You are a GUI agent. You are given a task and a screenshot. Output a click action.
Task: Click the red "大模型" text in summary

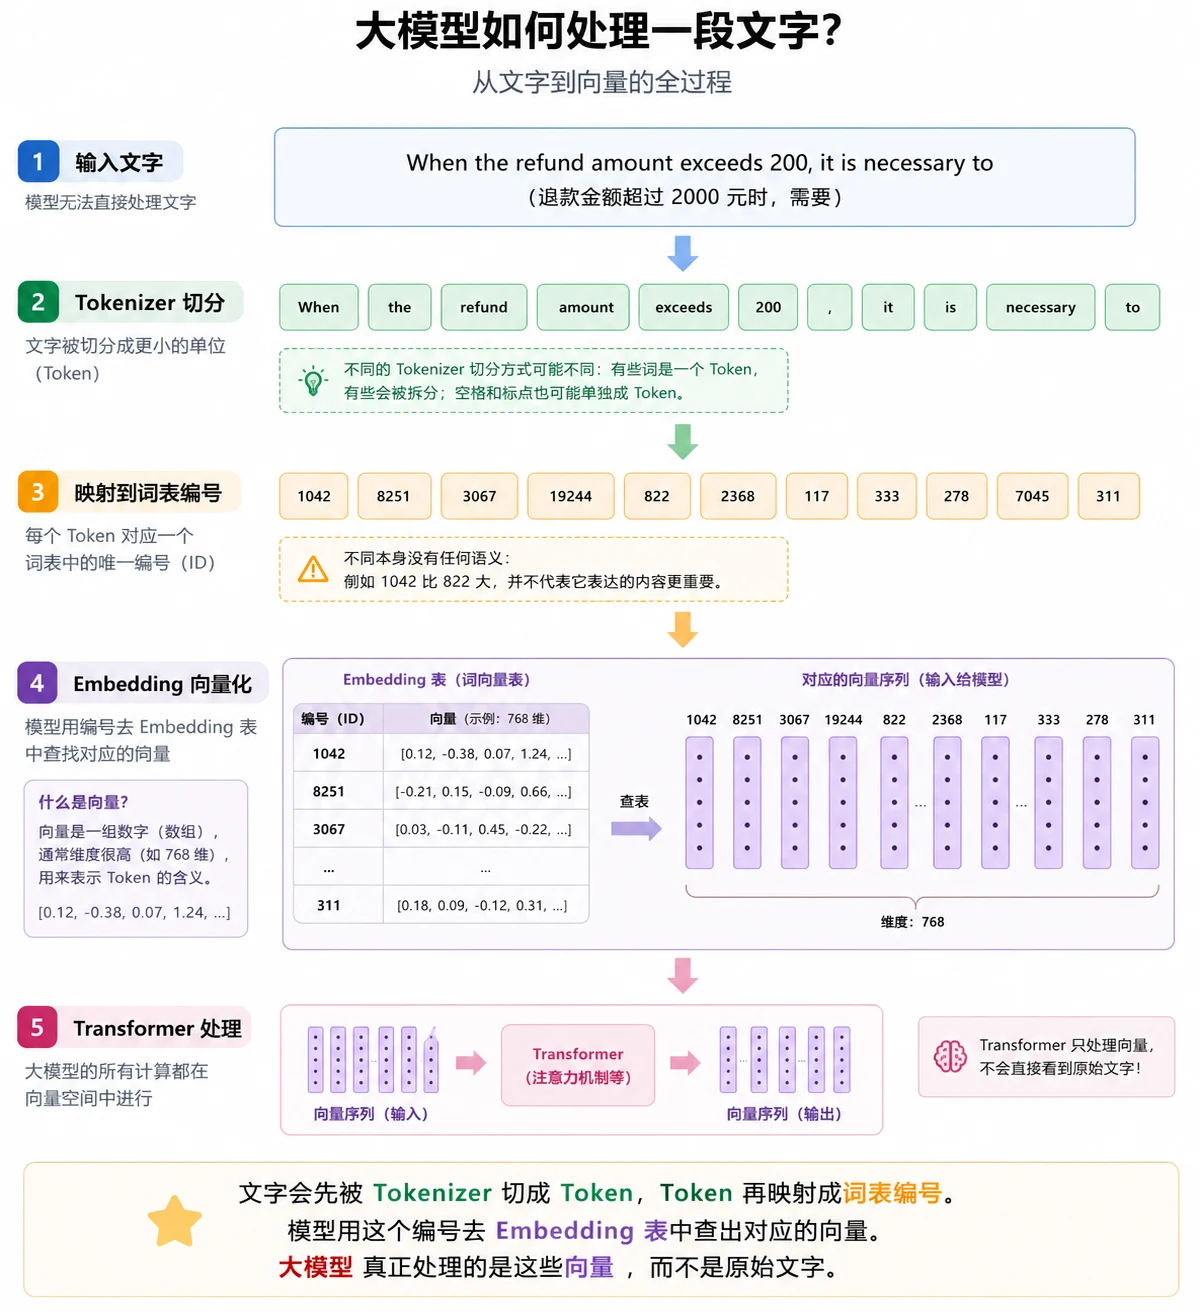[x=315, y=1267]
